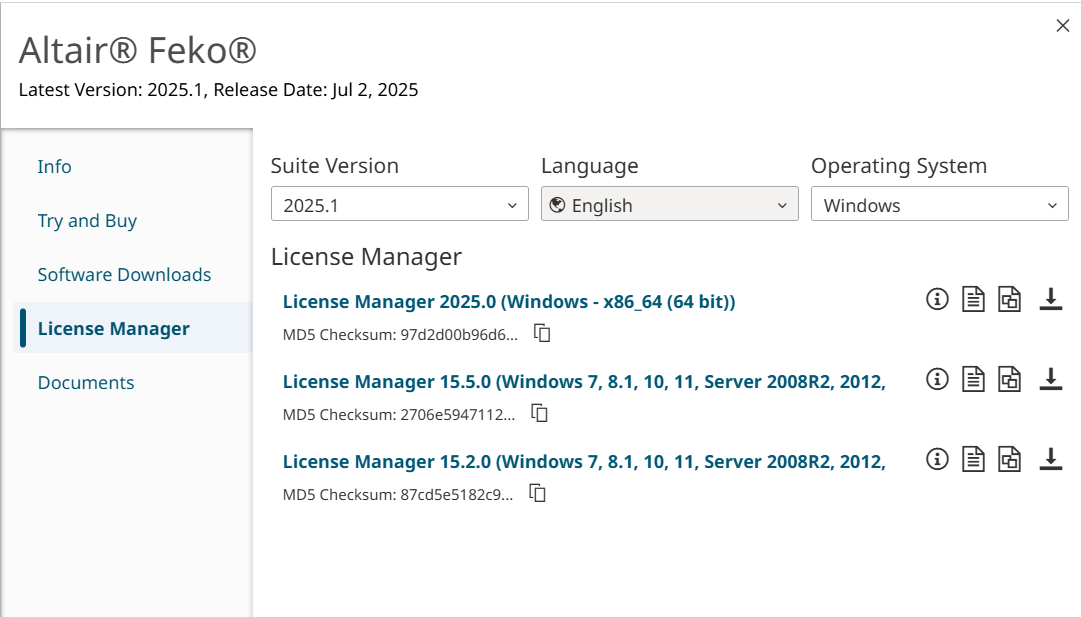This screenshot has height=617, width=1081.
Task: Open the License Manager 15.2.0 link
Action: tap(584, 462)
